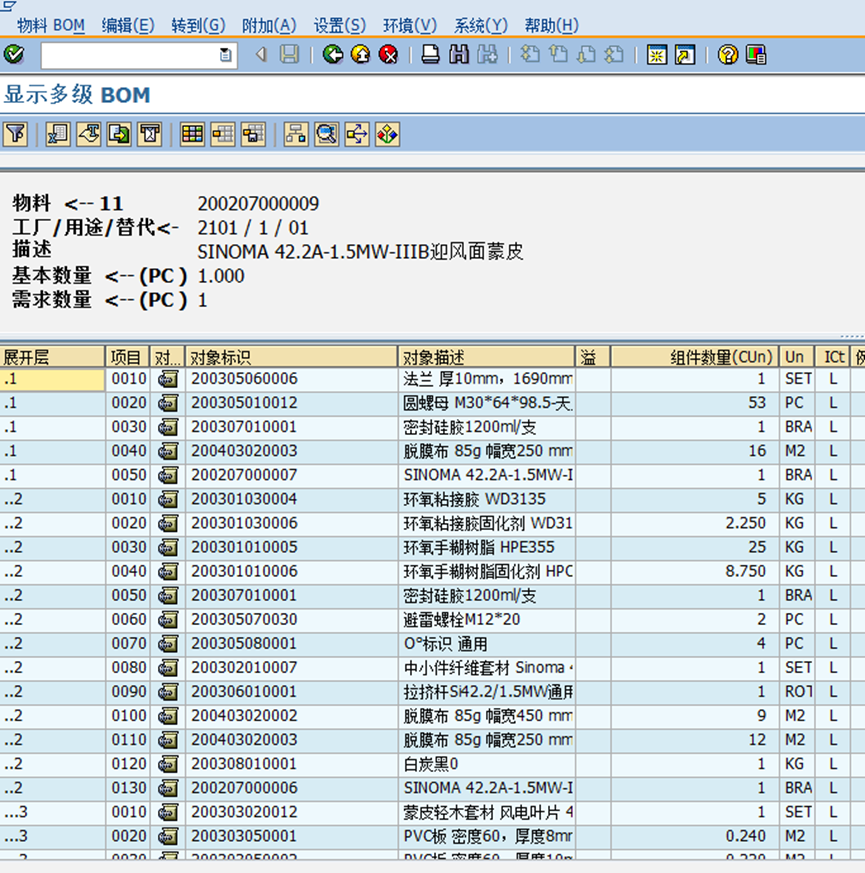
Task: Click the 组件数量(CUn) column header
Action: [x=694, y=357]
